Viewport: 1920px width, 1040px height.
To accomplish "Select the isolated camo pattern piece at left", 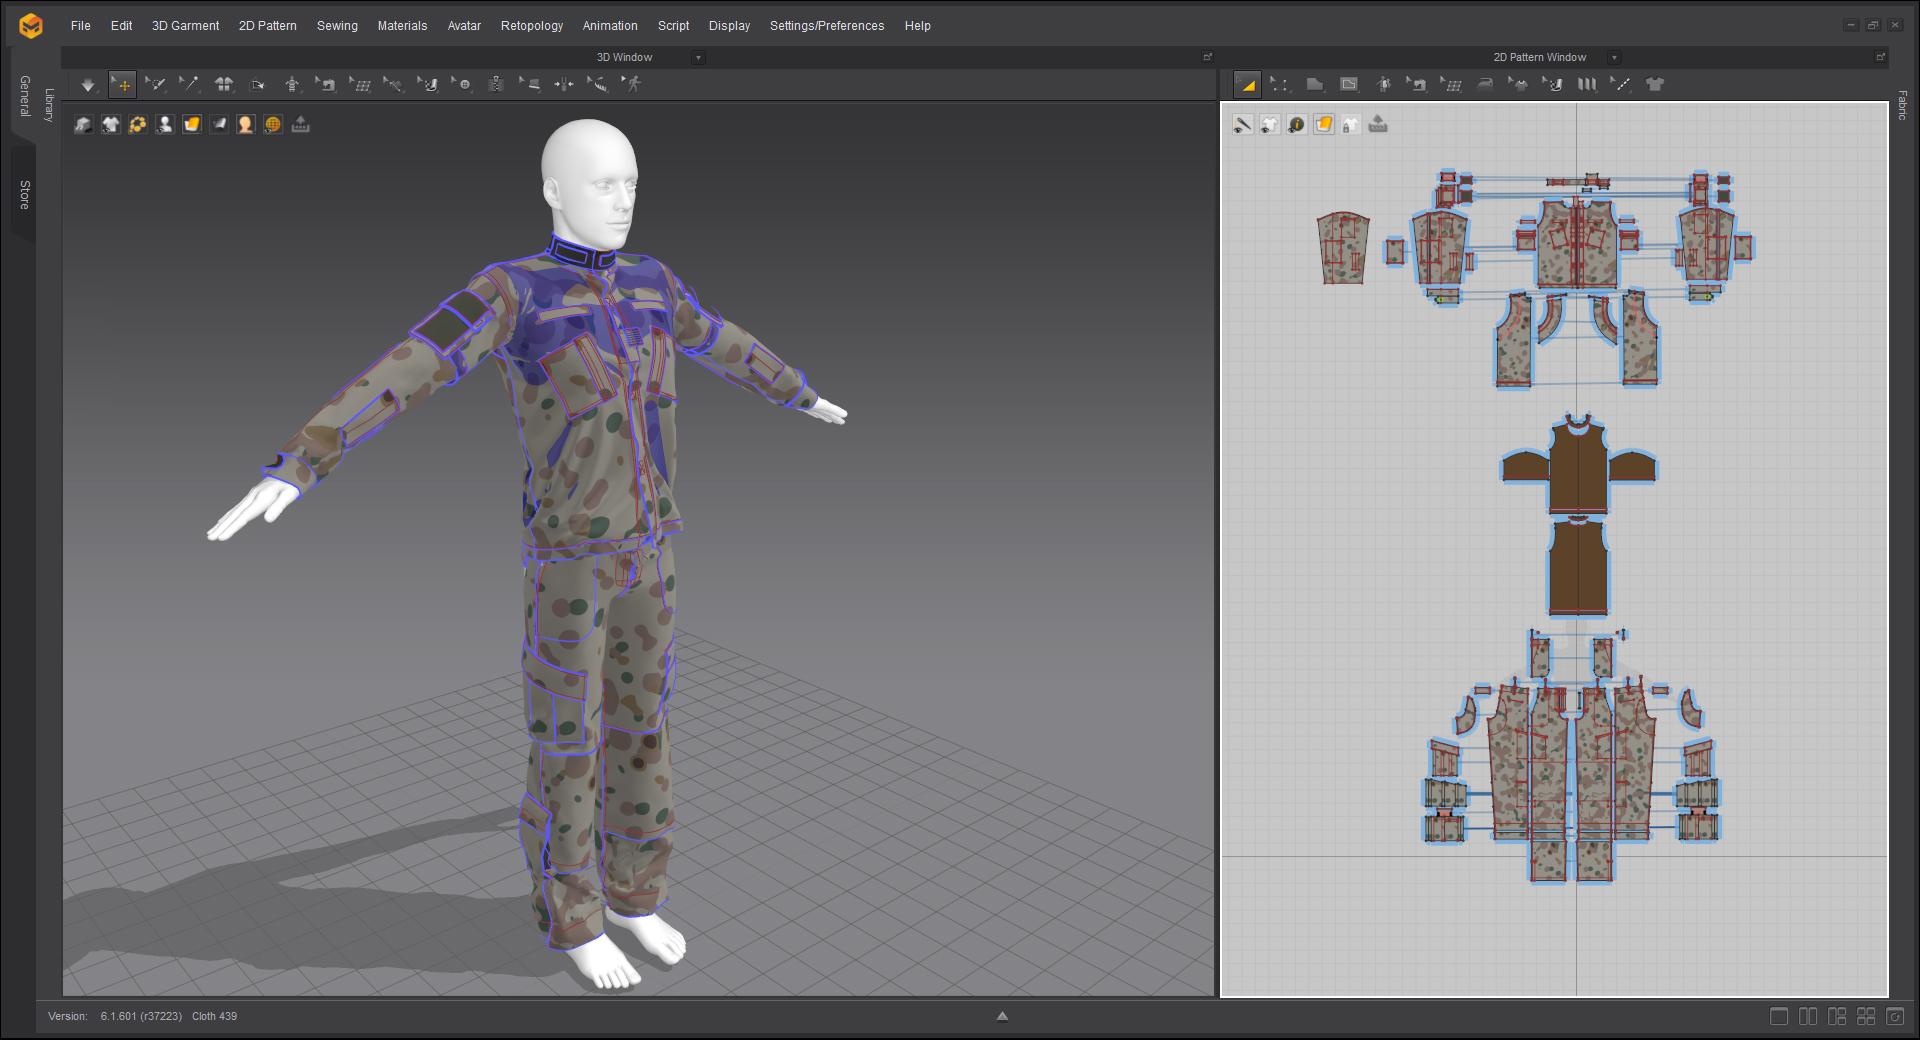I will (x=1343, y=248).
